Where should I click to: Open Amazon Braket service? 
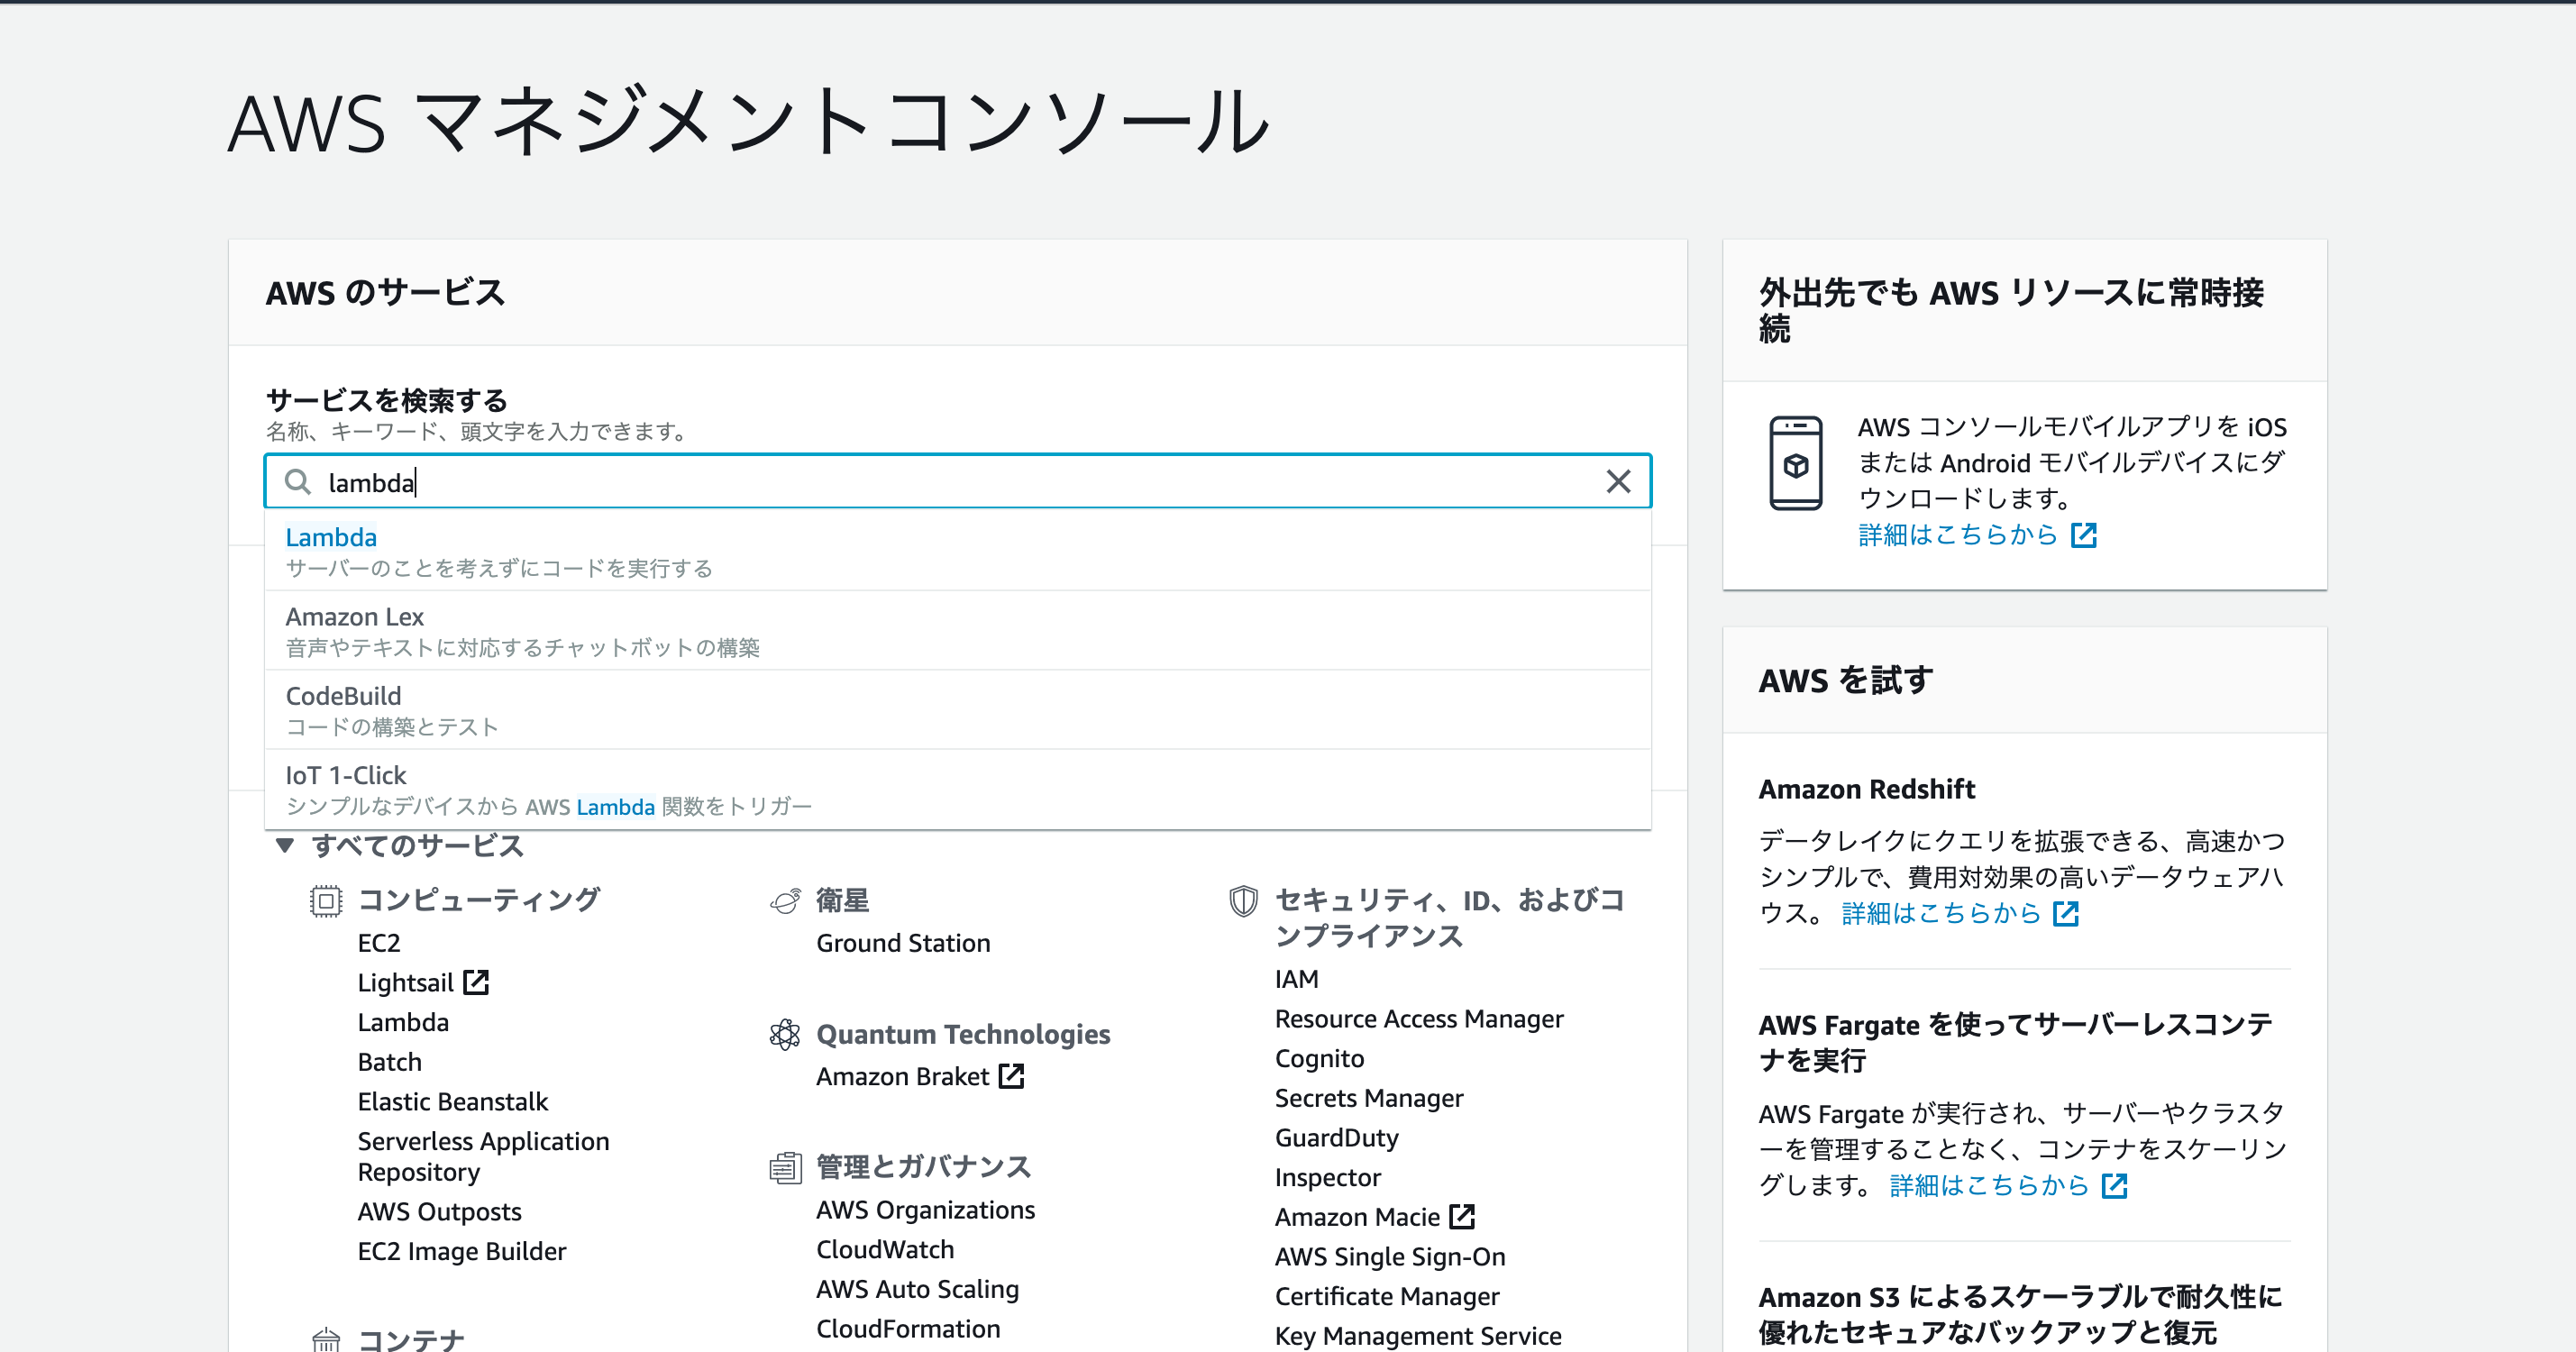pyautogui.click(x=902, y=1077)
